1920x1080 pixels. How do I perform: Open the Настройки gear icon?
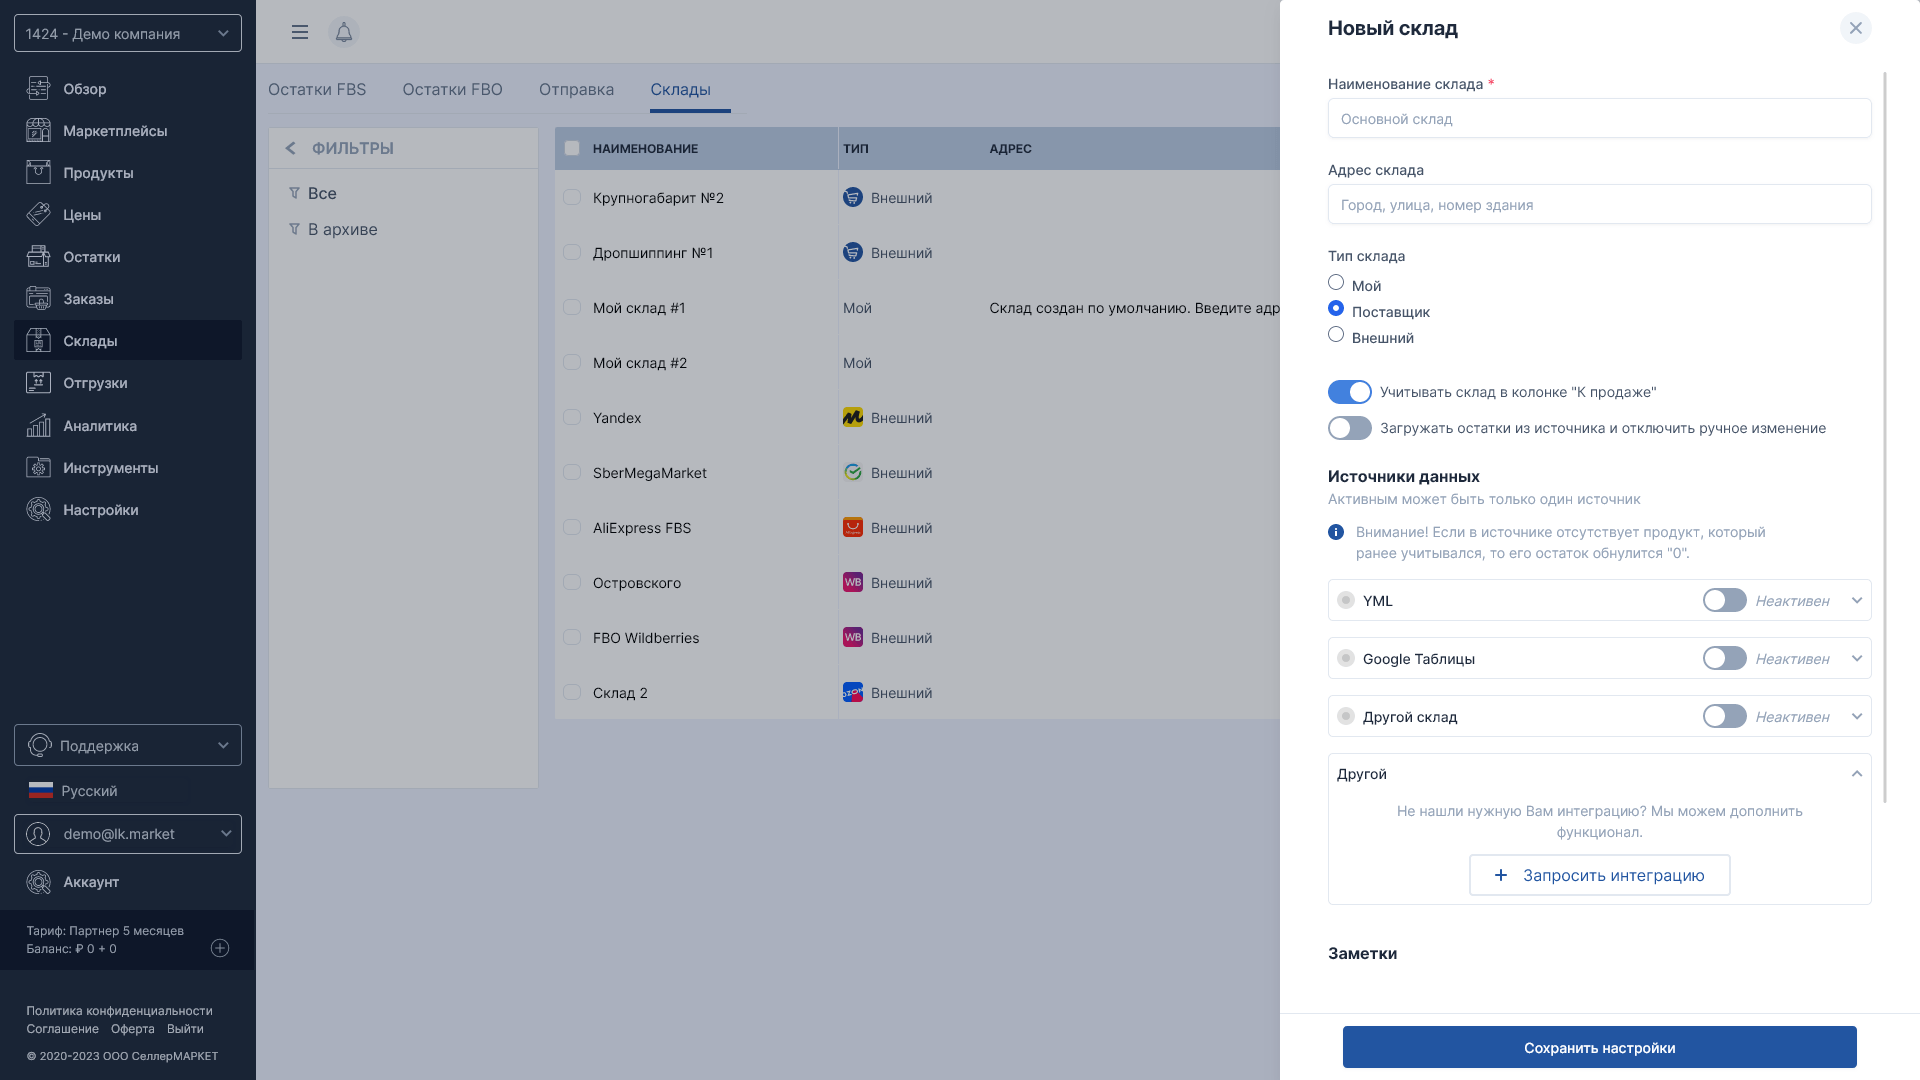tap(38, 510)
